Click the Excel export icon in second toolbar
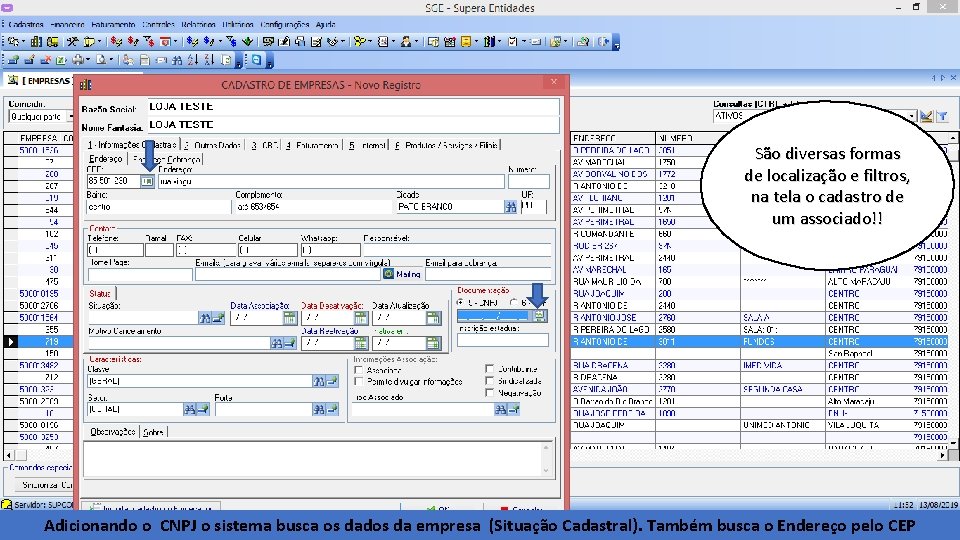The height and width of the screenshot is (540, 960). pyautogui.click(x=61, y=60)
